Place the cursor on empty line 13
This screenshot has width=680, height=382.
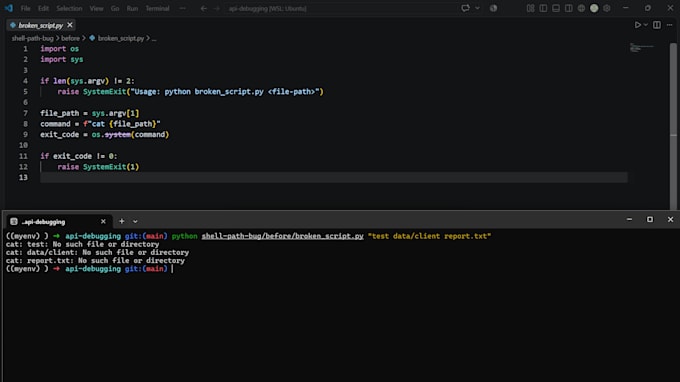point(333,177)
